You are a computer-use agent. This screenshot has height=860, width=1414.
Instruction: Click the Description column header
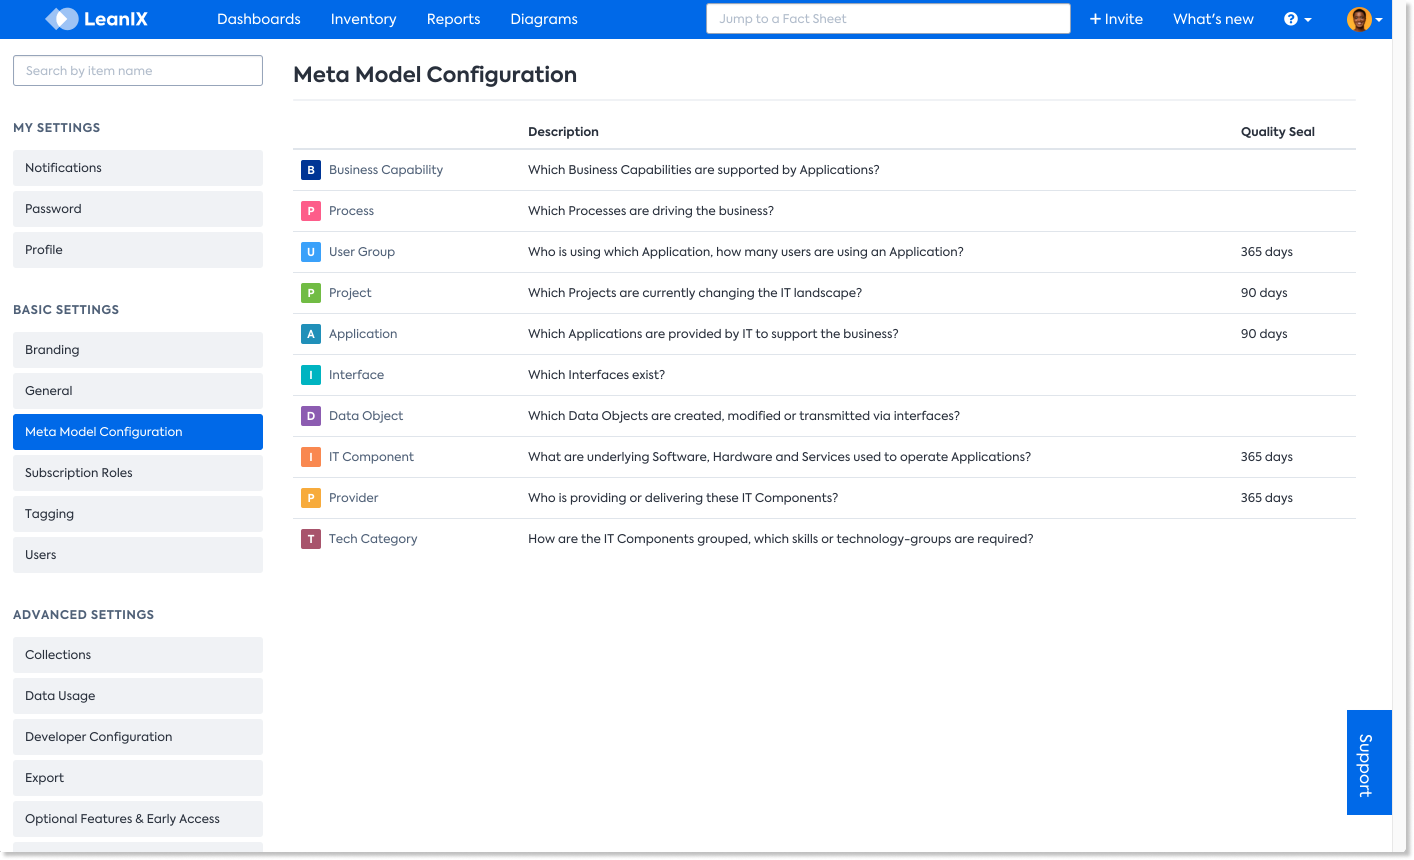(563, 132)
